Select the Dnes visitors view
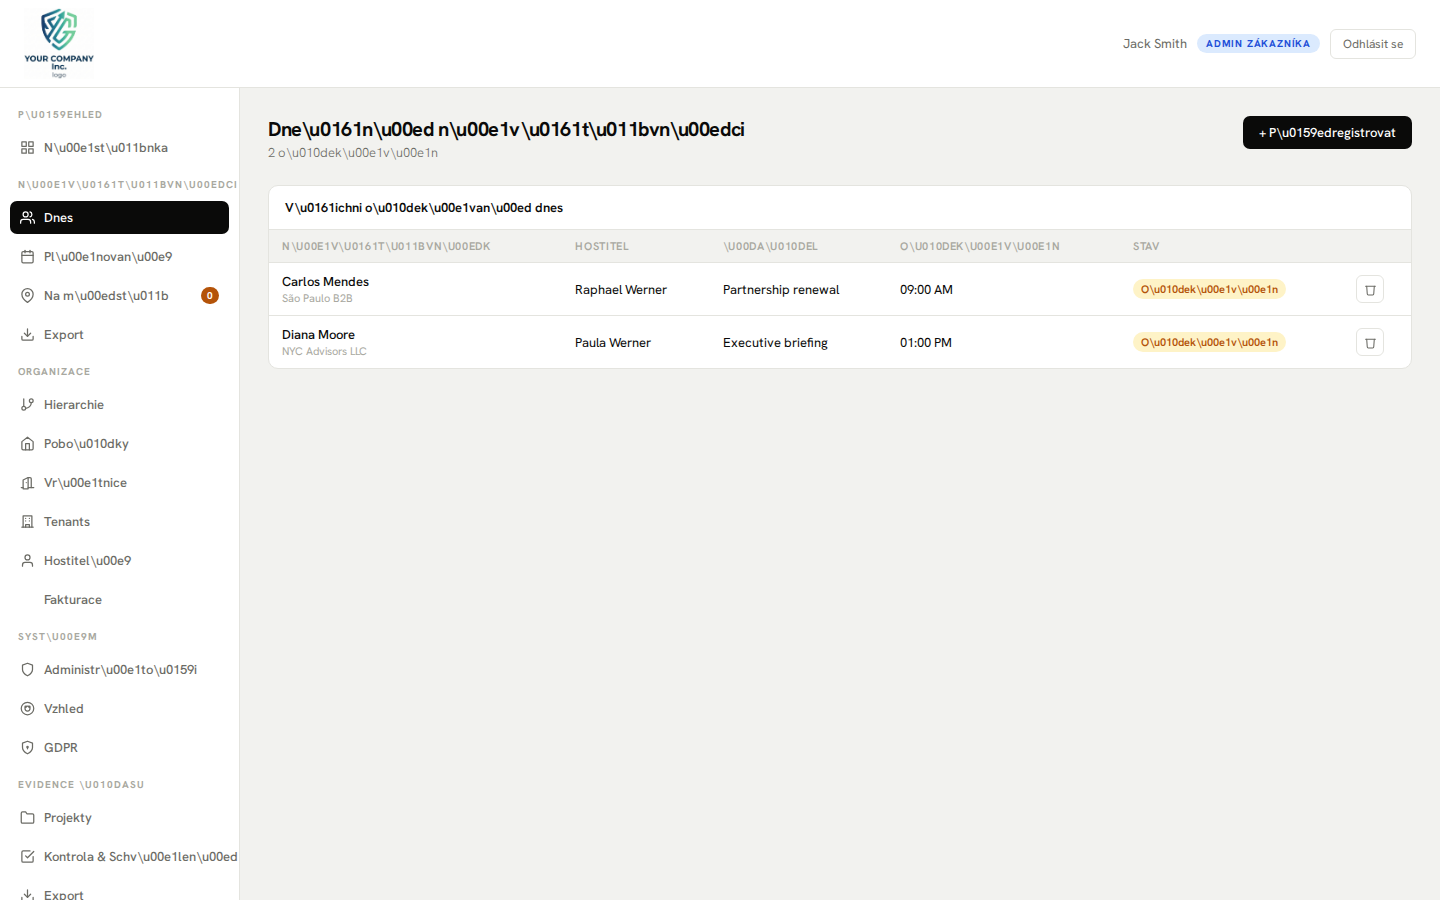This screenshot has width=1440, height=900. tap(60, 217)
